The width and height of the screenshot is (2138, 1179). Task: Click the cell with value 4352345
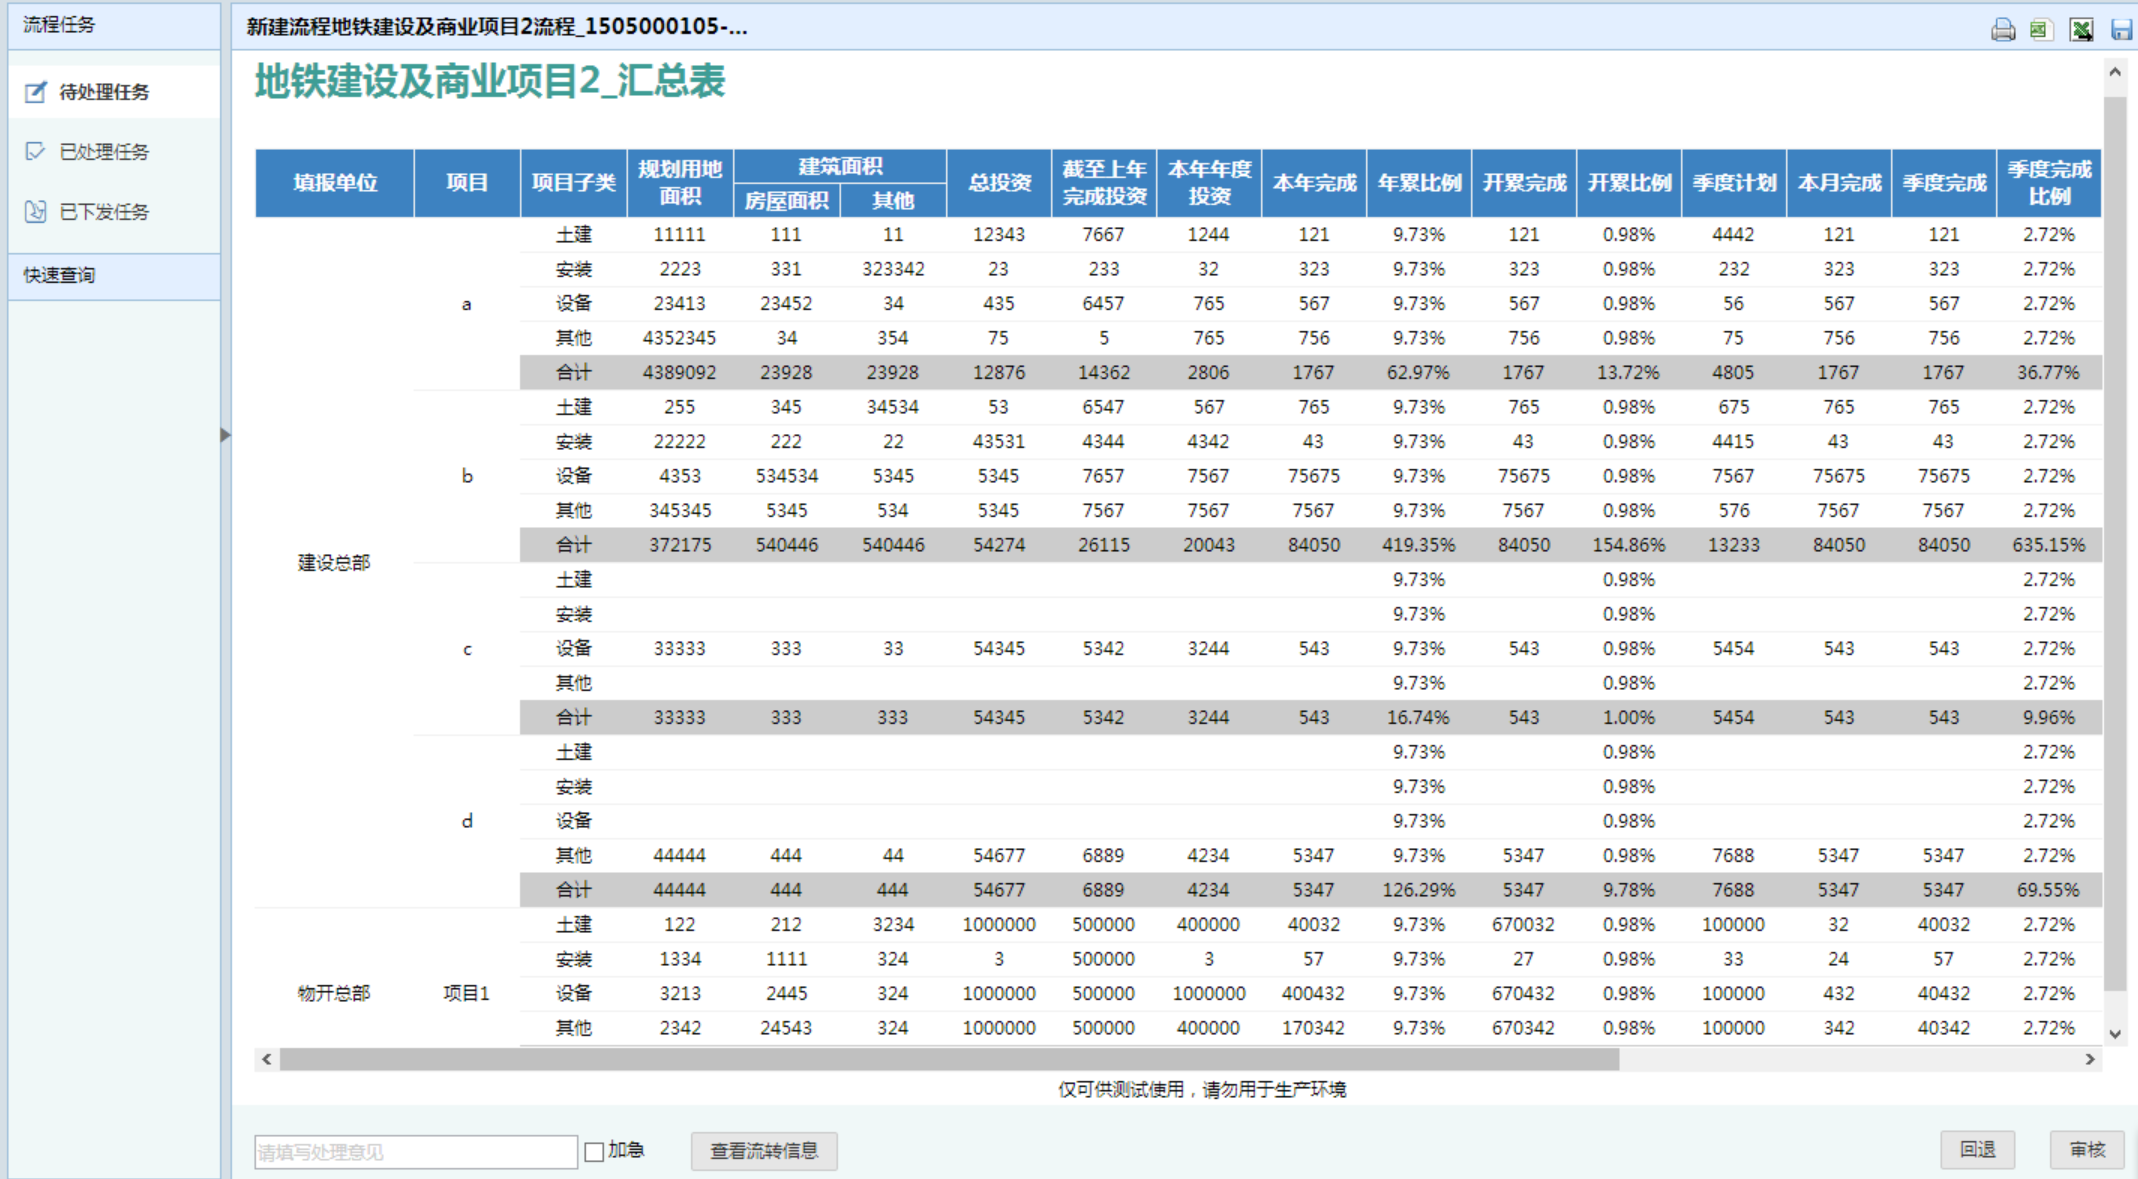[680, 338]
